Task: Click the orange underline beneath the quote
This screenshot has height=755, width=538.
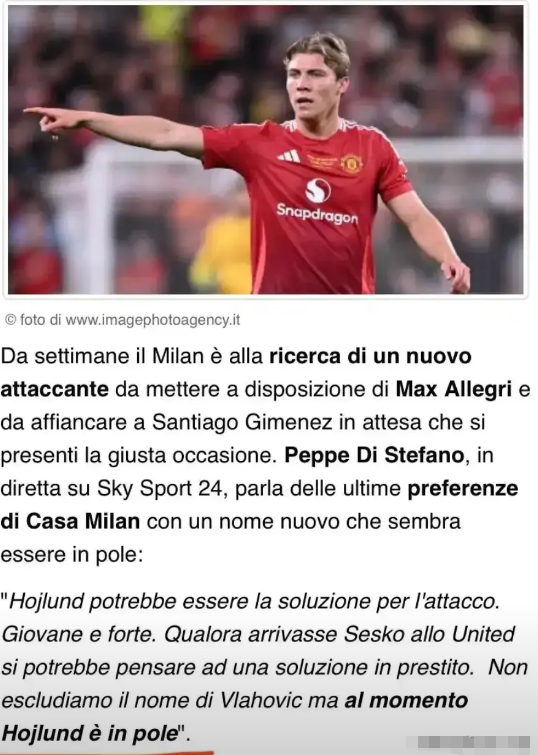Action: point(106,753)
